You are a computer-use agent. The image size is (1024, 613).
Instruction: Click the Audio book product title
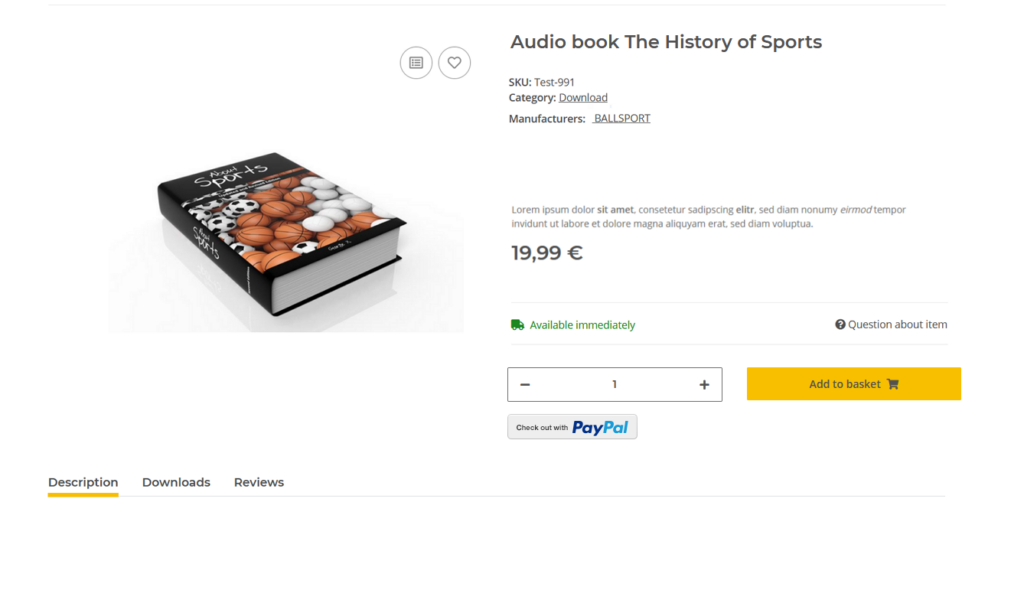pyautogui.click(x=666, y=42)
